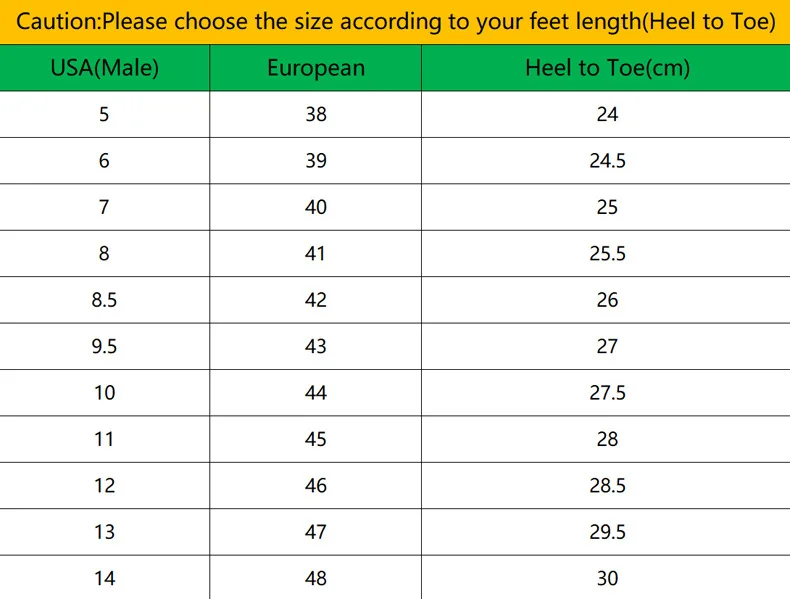Click the 27.5 cm length cell
The height and width of the screenshot is (599, 790).
click(607, 393)
